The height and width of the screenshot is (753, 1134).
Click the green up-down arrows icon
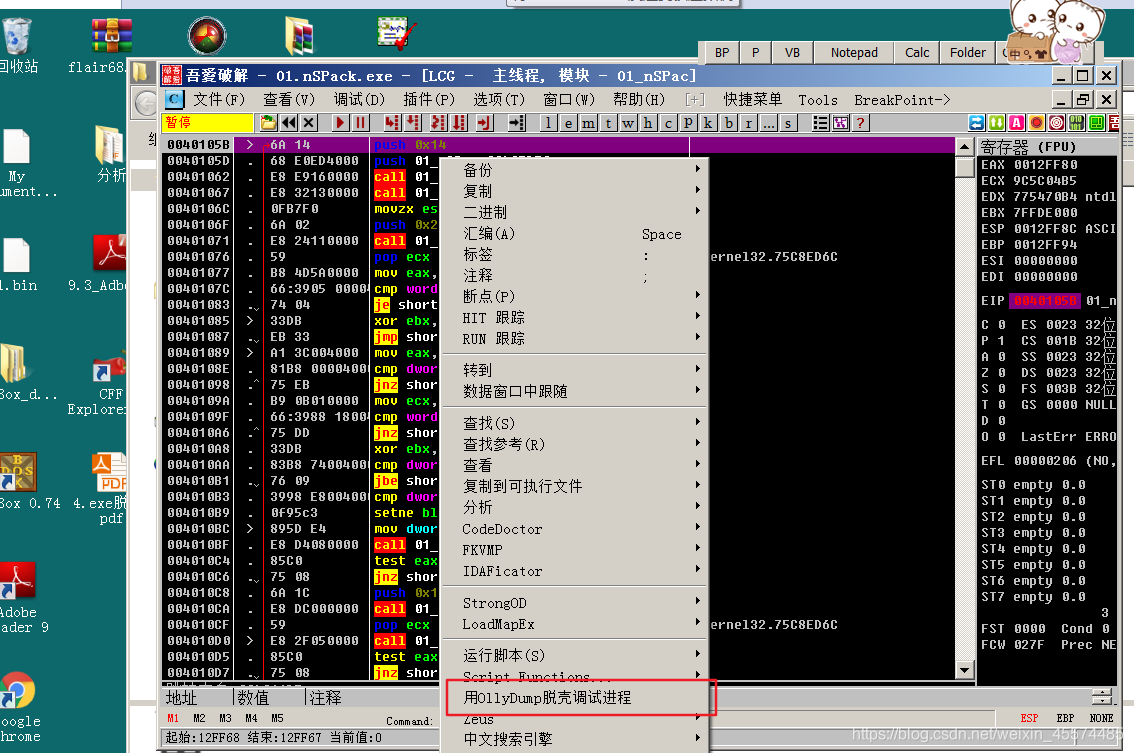(997, 123)
